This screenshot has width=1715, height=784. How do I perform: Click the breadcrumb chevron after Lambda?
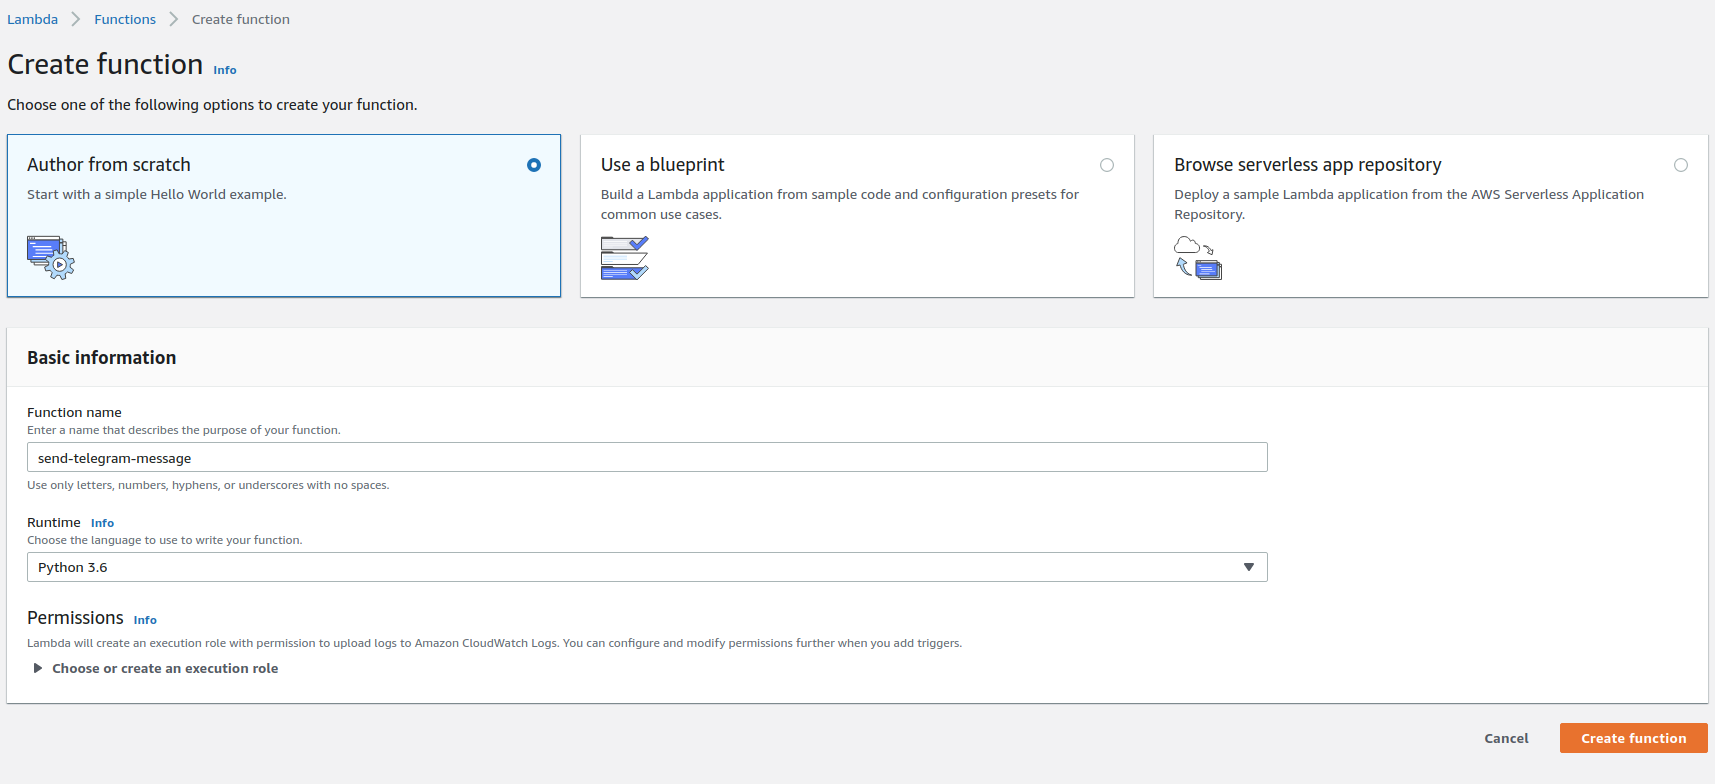tap(76, 20)
